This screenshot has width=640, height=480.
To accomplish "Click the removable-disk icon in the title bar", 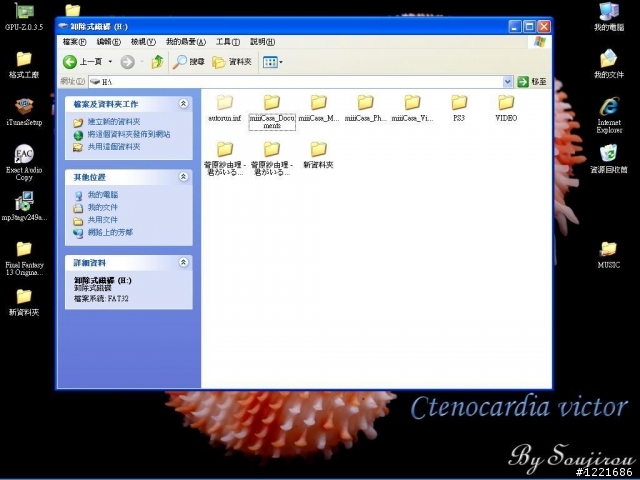I will 63,26.
